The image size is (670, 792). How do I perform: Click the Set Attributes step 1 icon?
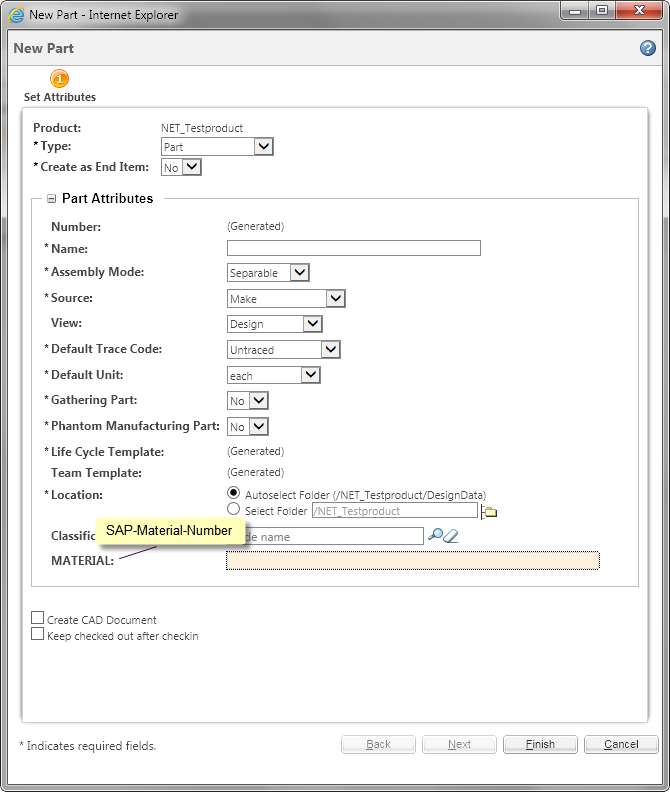(x=59, y=78)
